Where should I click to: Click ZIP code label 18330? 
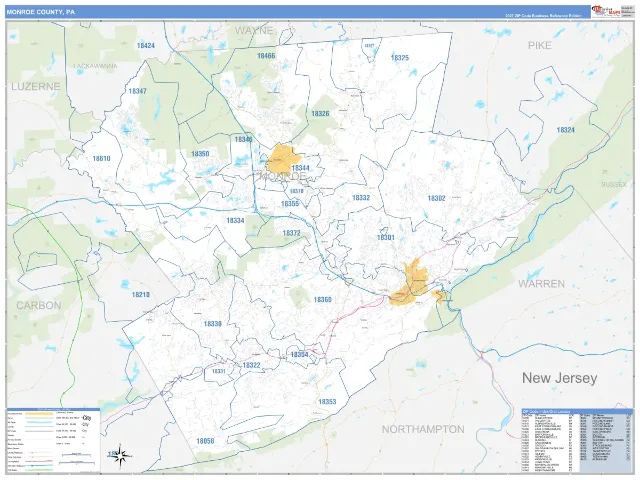(x=212, y=324)
